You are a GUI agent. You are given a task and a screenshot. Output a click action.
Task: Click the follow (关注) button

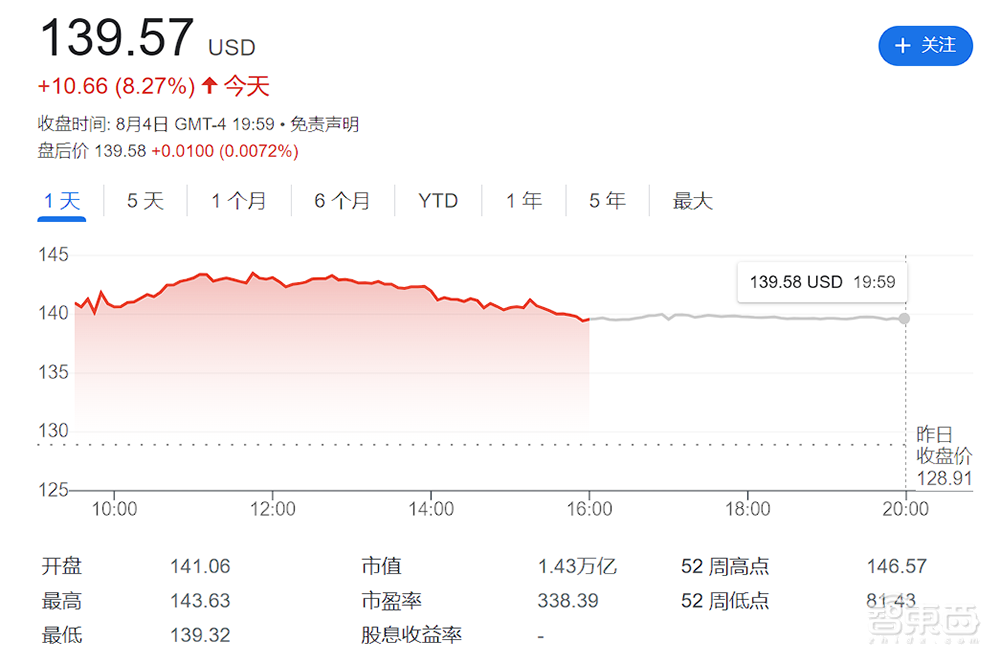pos(926,46)
